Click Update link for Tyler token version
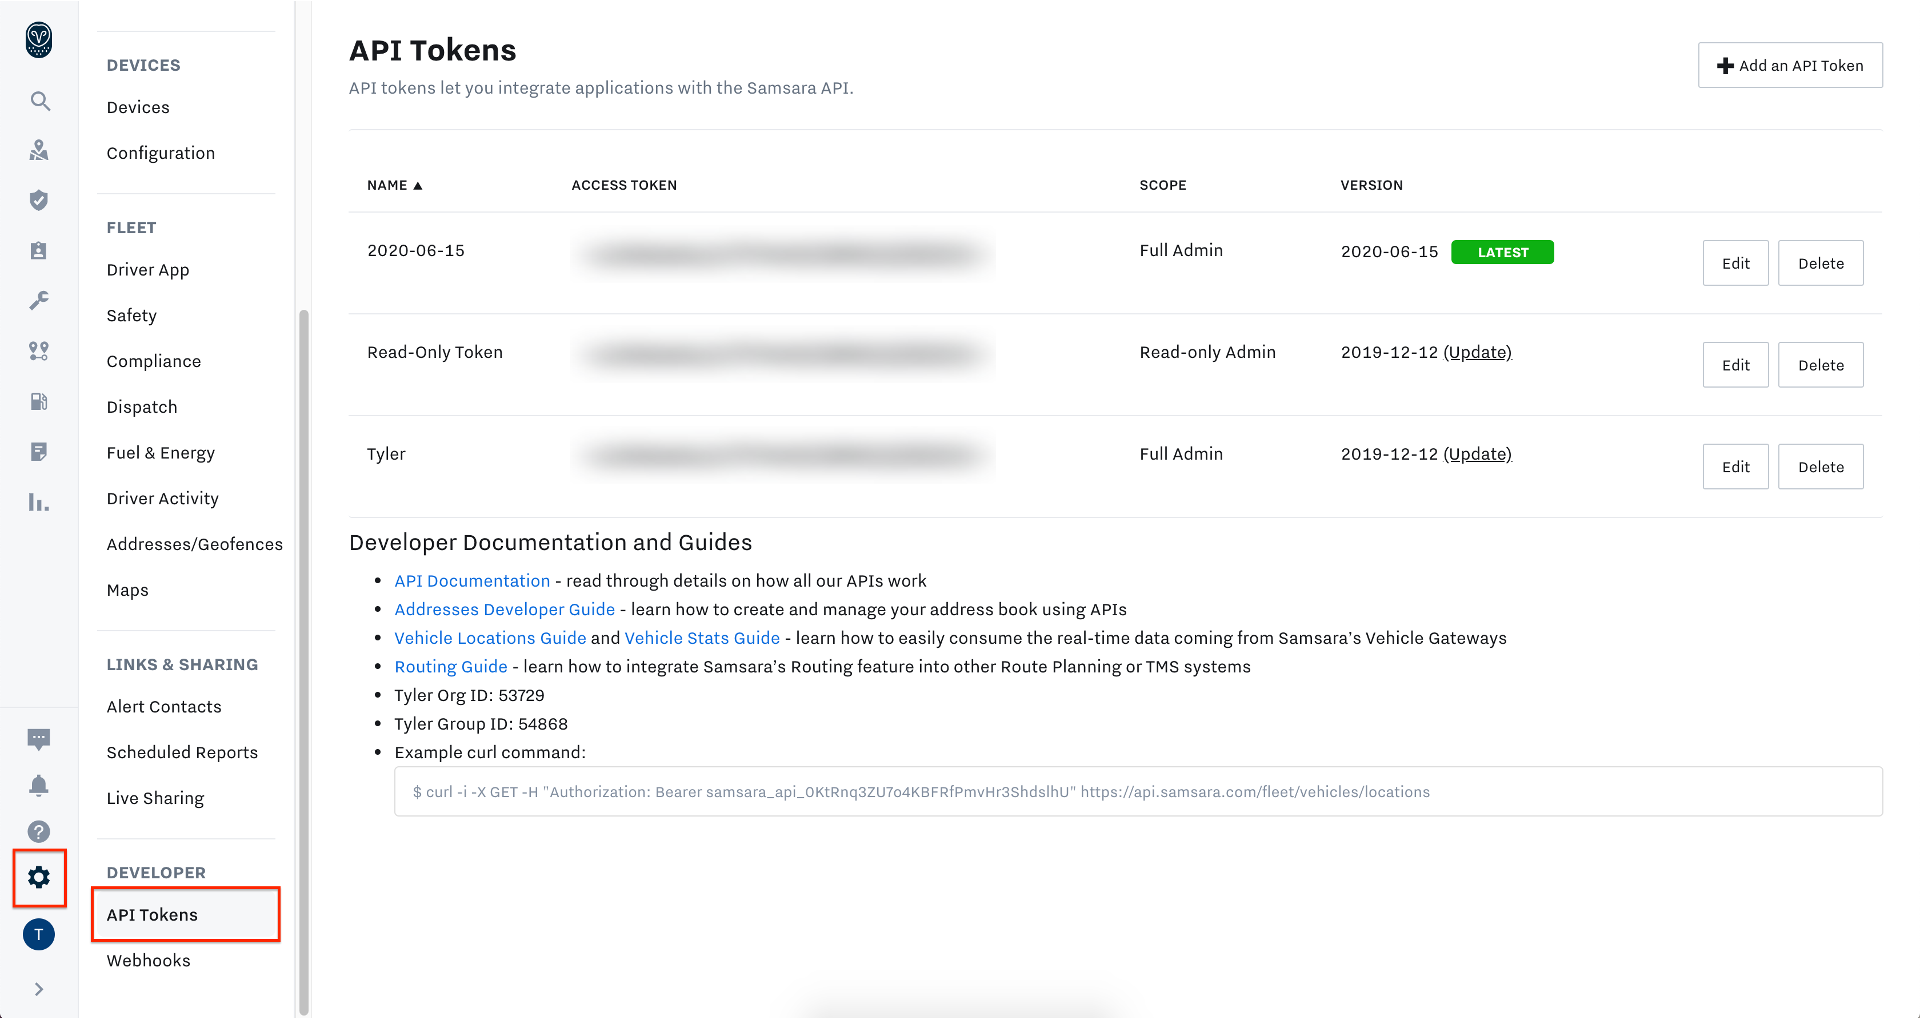Image resolution: width=1920 pixels, height=1018 pixels. tap(1478, 454)
